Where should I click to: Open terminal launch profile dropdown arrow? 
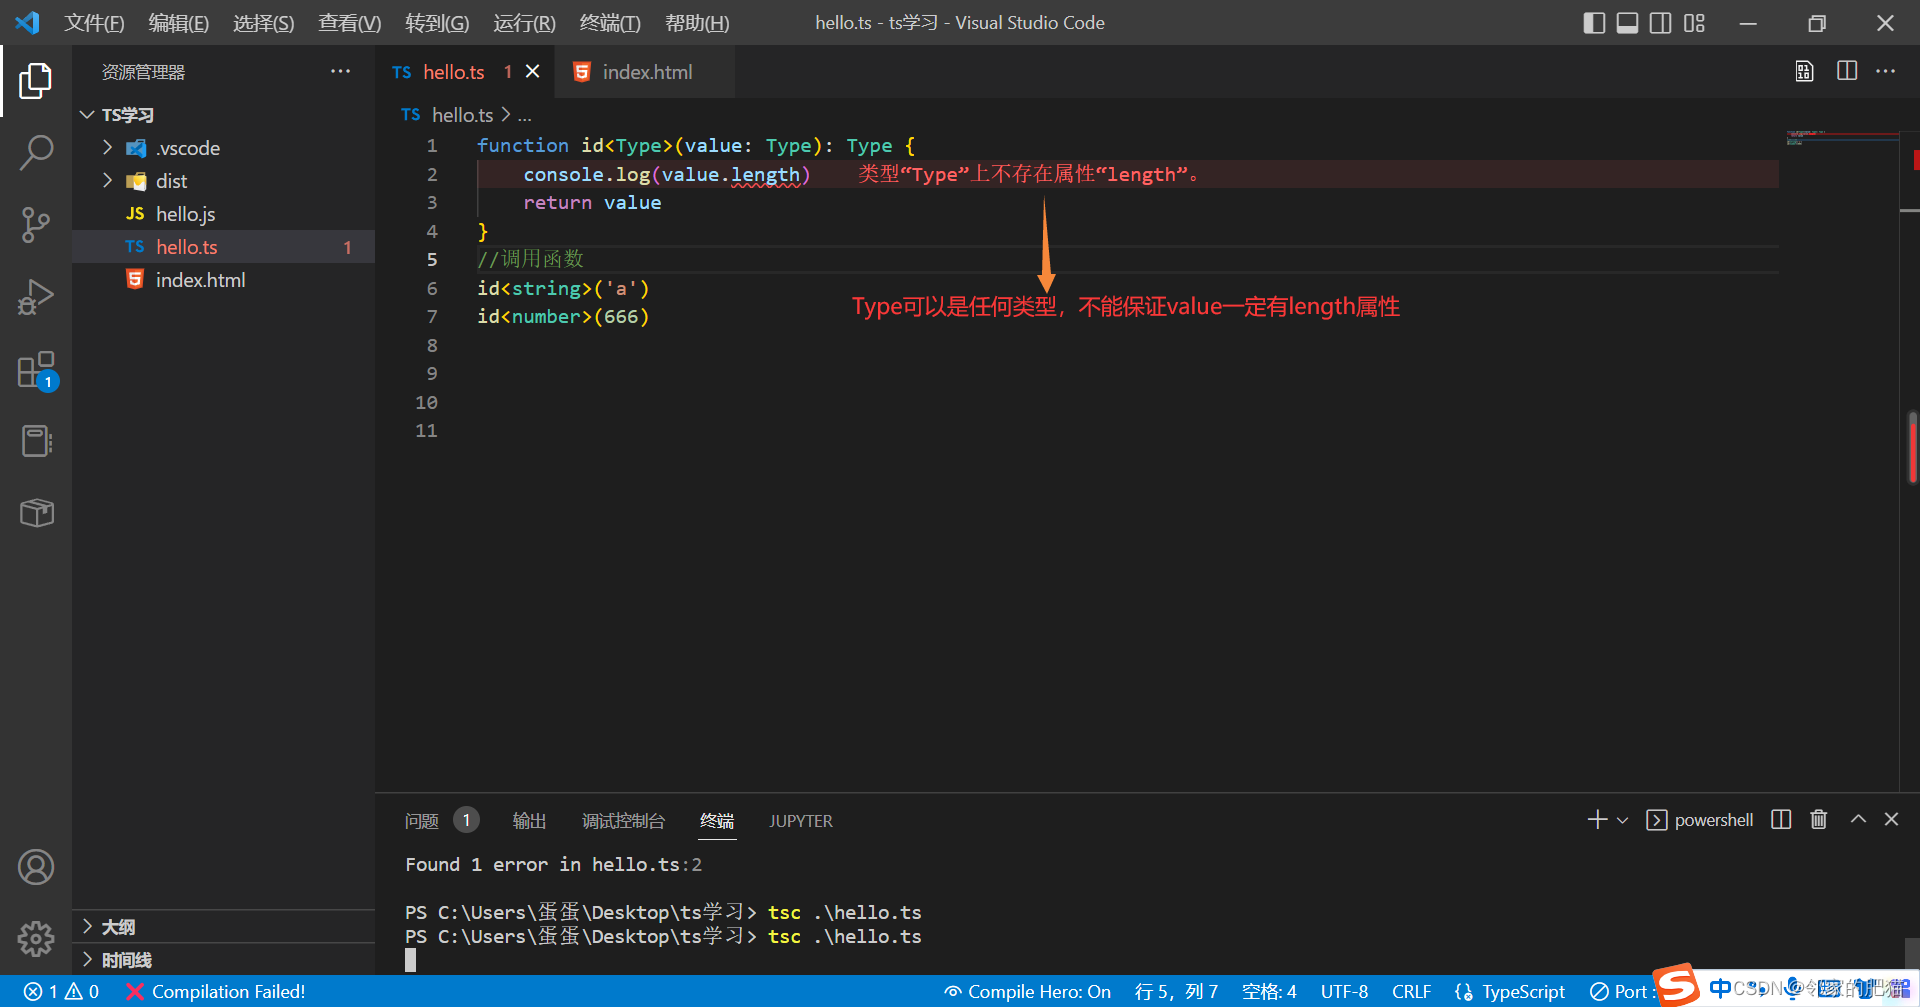[x=1623, y=821]
